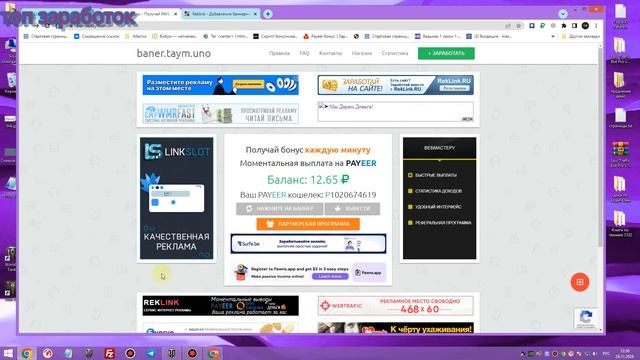Viewport: 640px width, 360px height.
Task: Open the FAQ page
Action: 304,53
